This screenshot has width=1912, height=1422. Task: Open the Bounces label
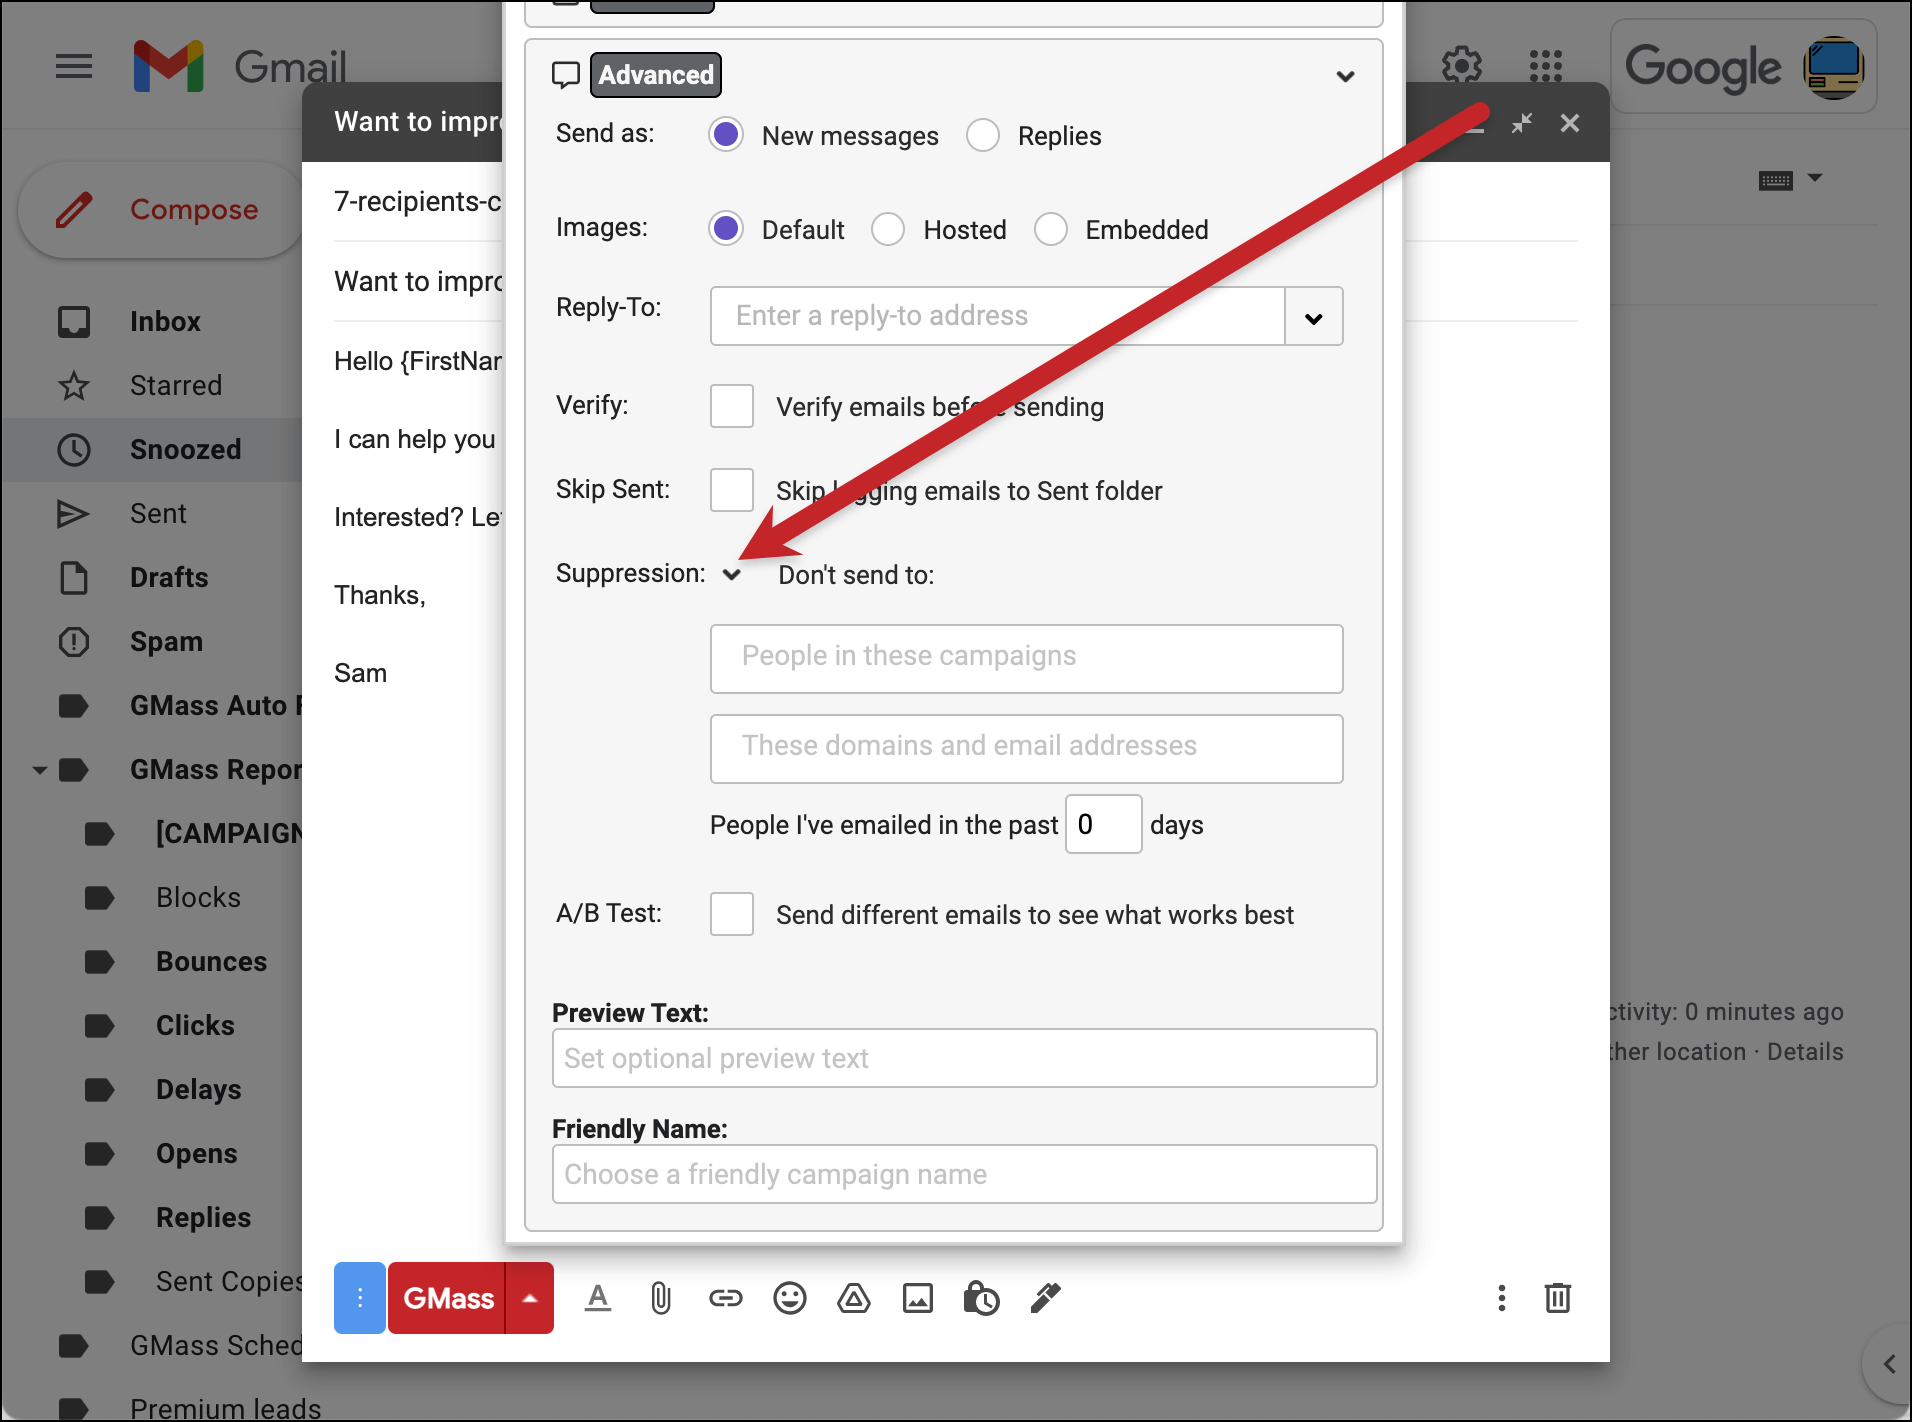click(211, 961)
